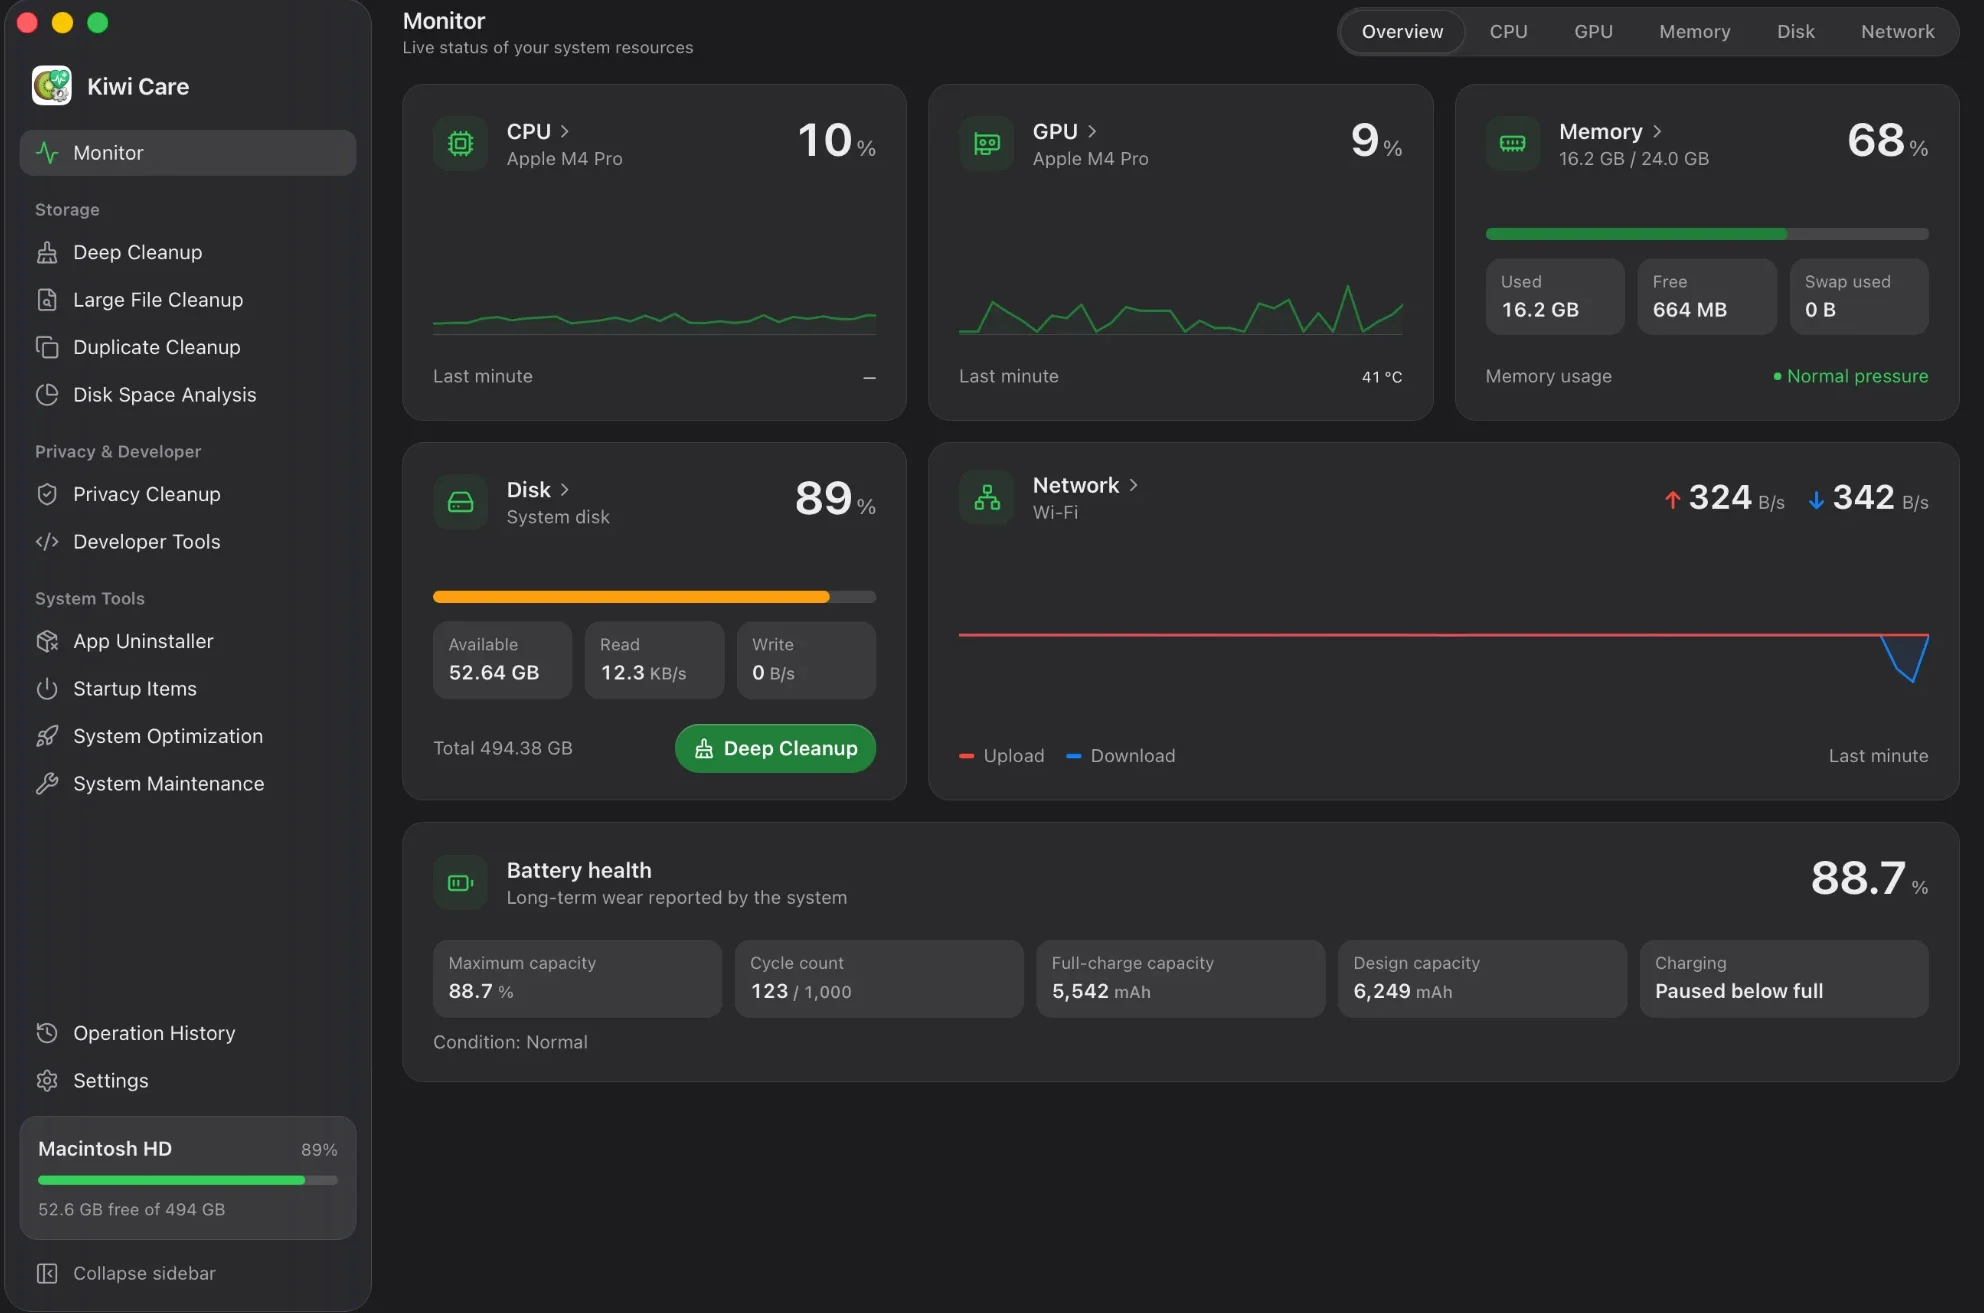This screenshot has height=1313, width=1984.
Task: Switch to the CPU tab
Action: [1508, 32]
